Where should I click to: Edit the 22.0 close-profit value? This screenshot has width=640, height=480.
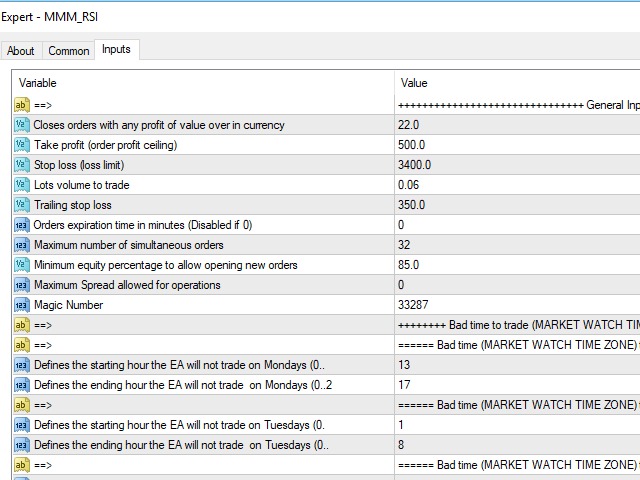517,125
